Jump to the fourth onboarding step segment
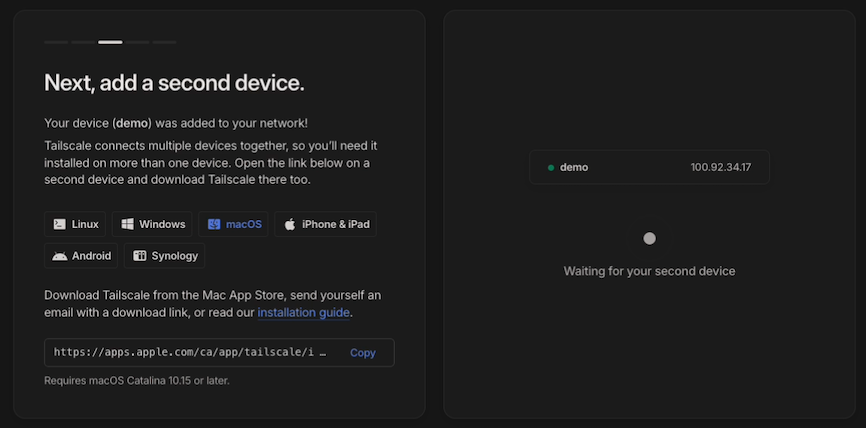This screenshot has height=428, width=866. coord(137,42)
